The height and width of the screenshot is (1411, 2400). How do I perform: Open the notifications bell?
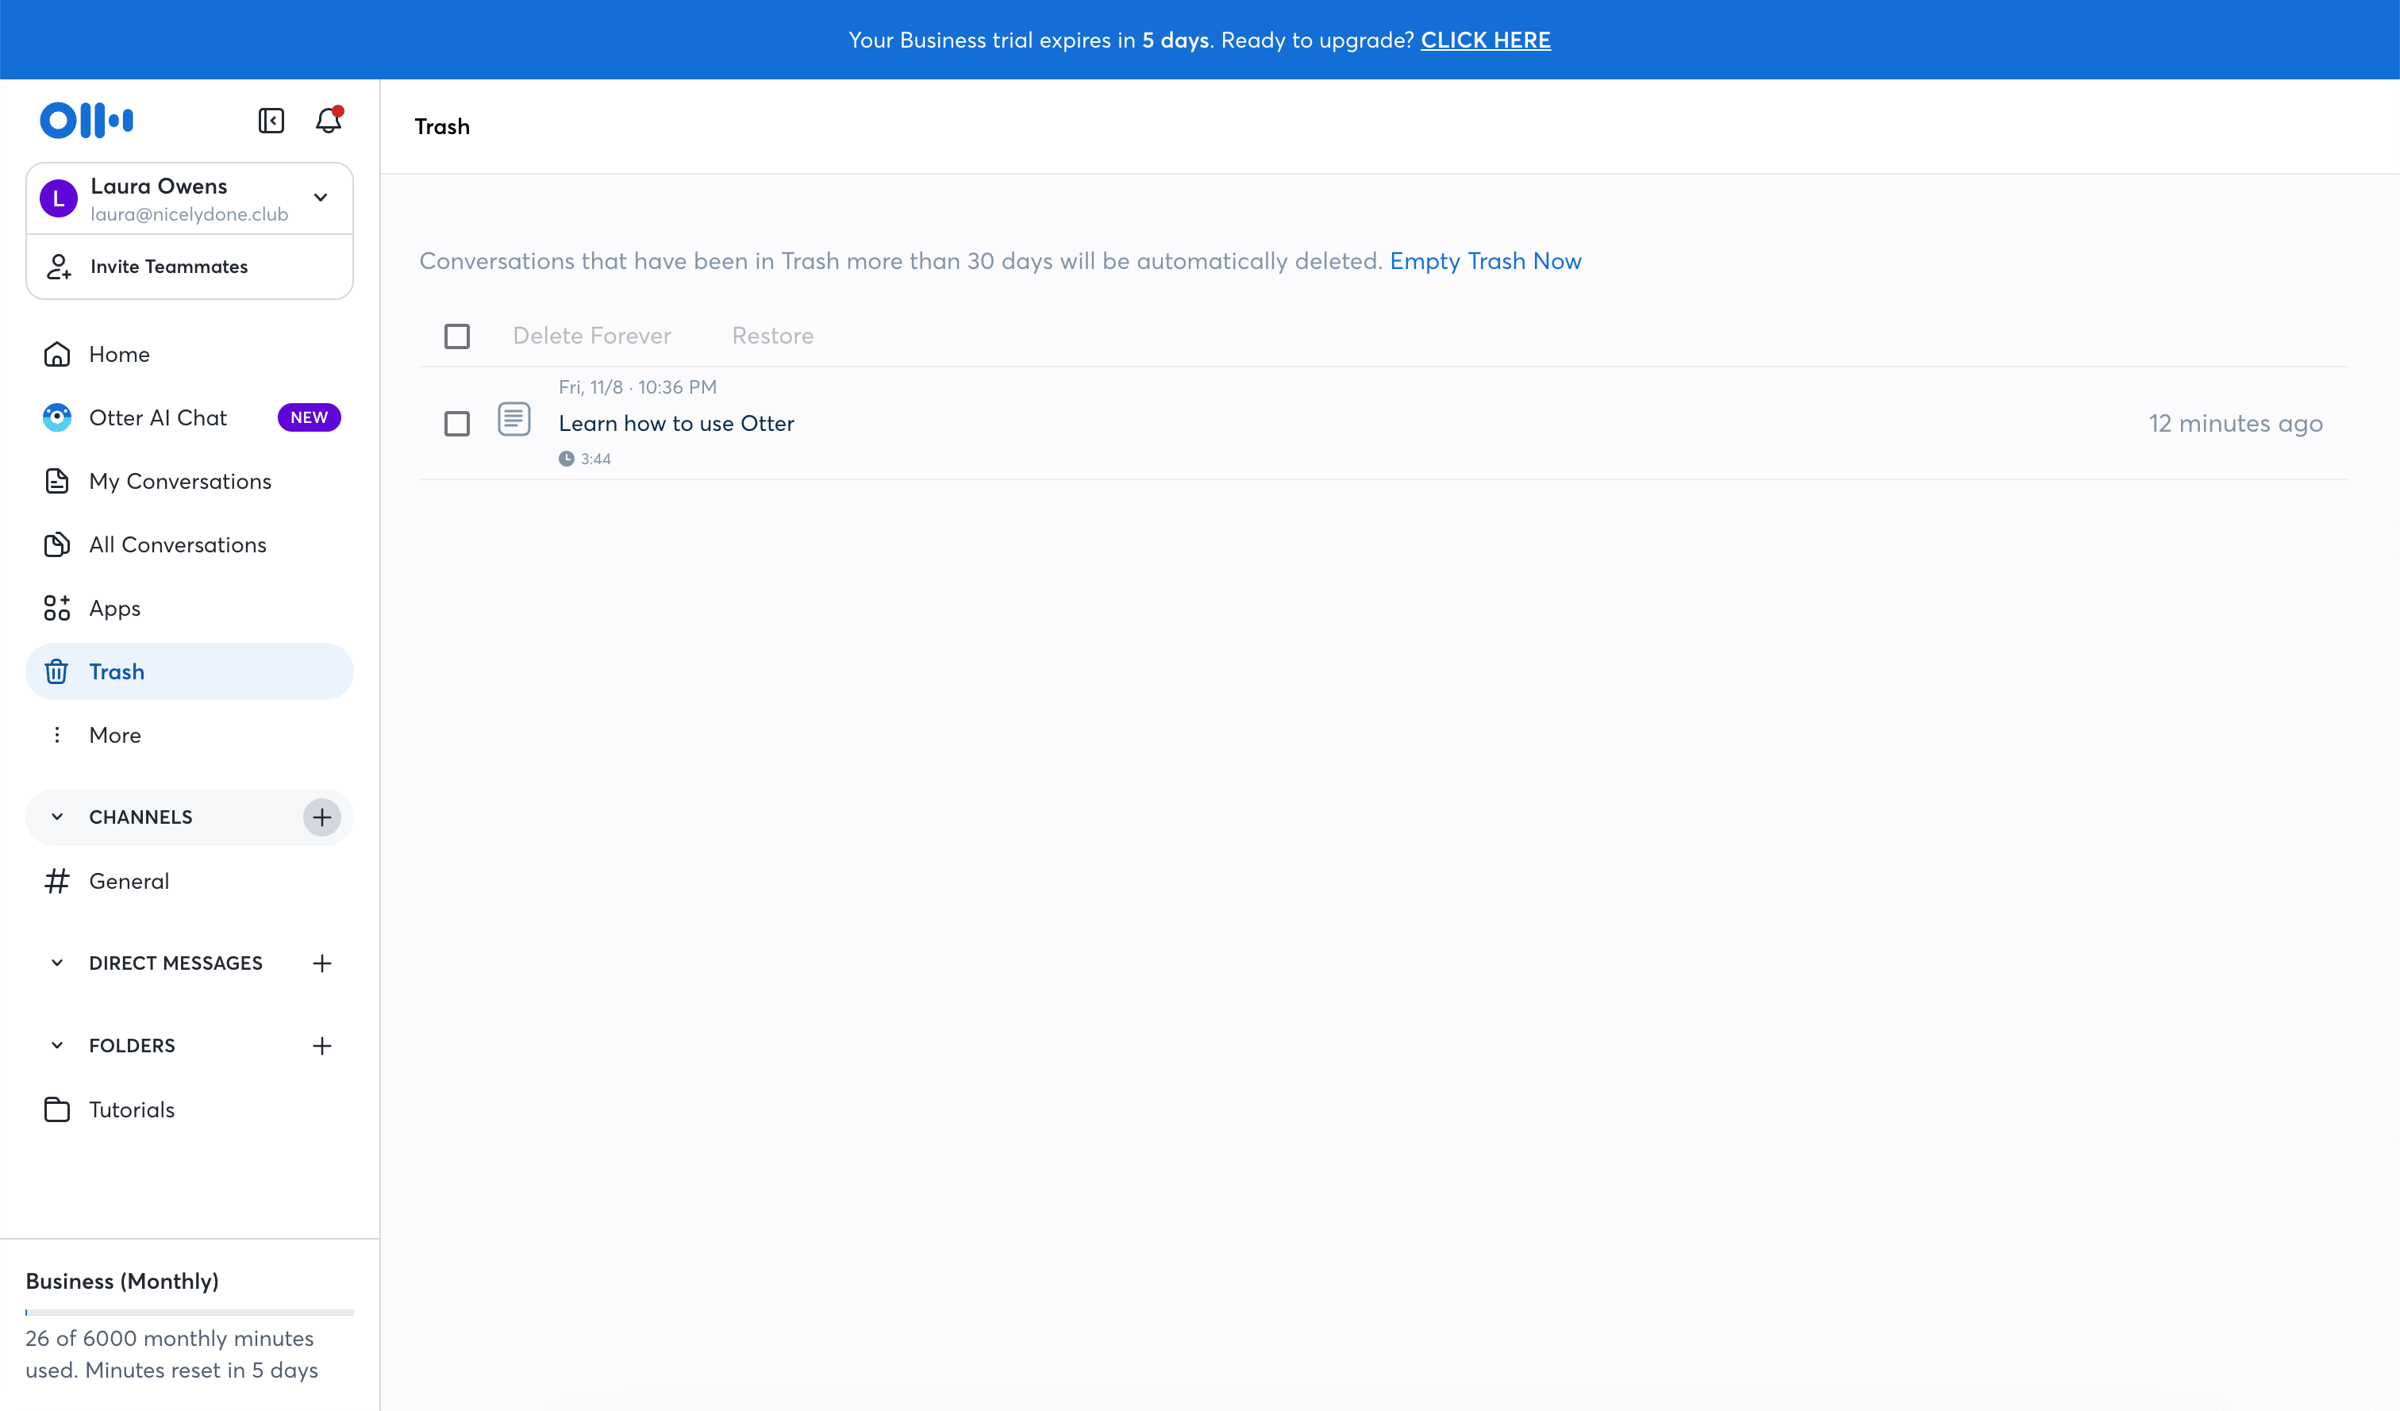[329, 120]
